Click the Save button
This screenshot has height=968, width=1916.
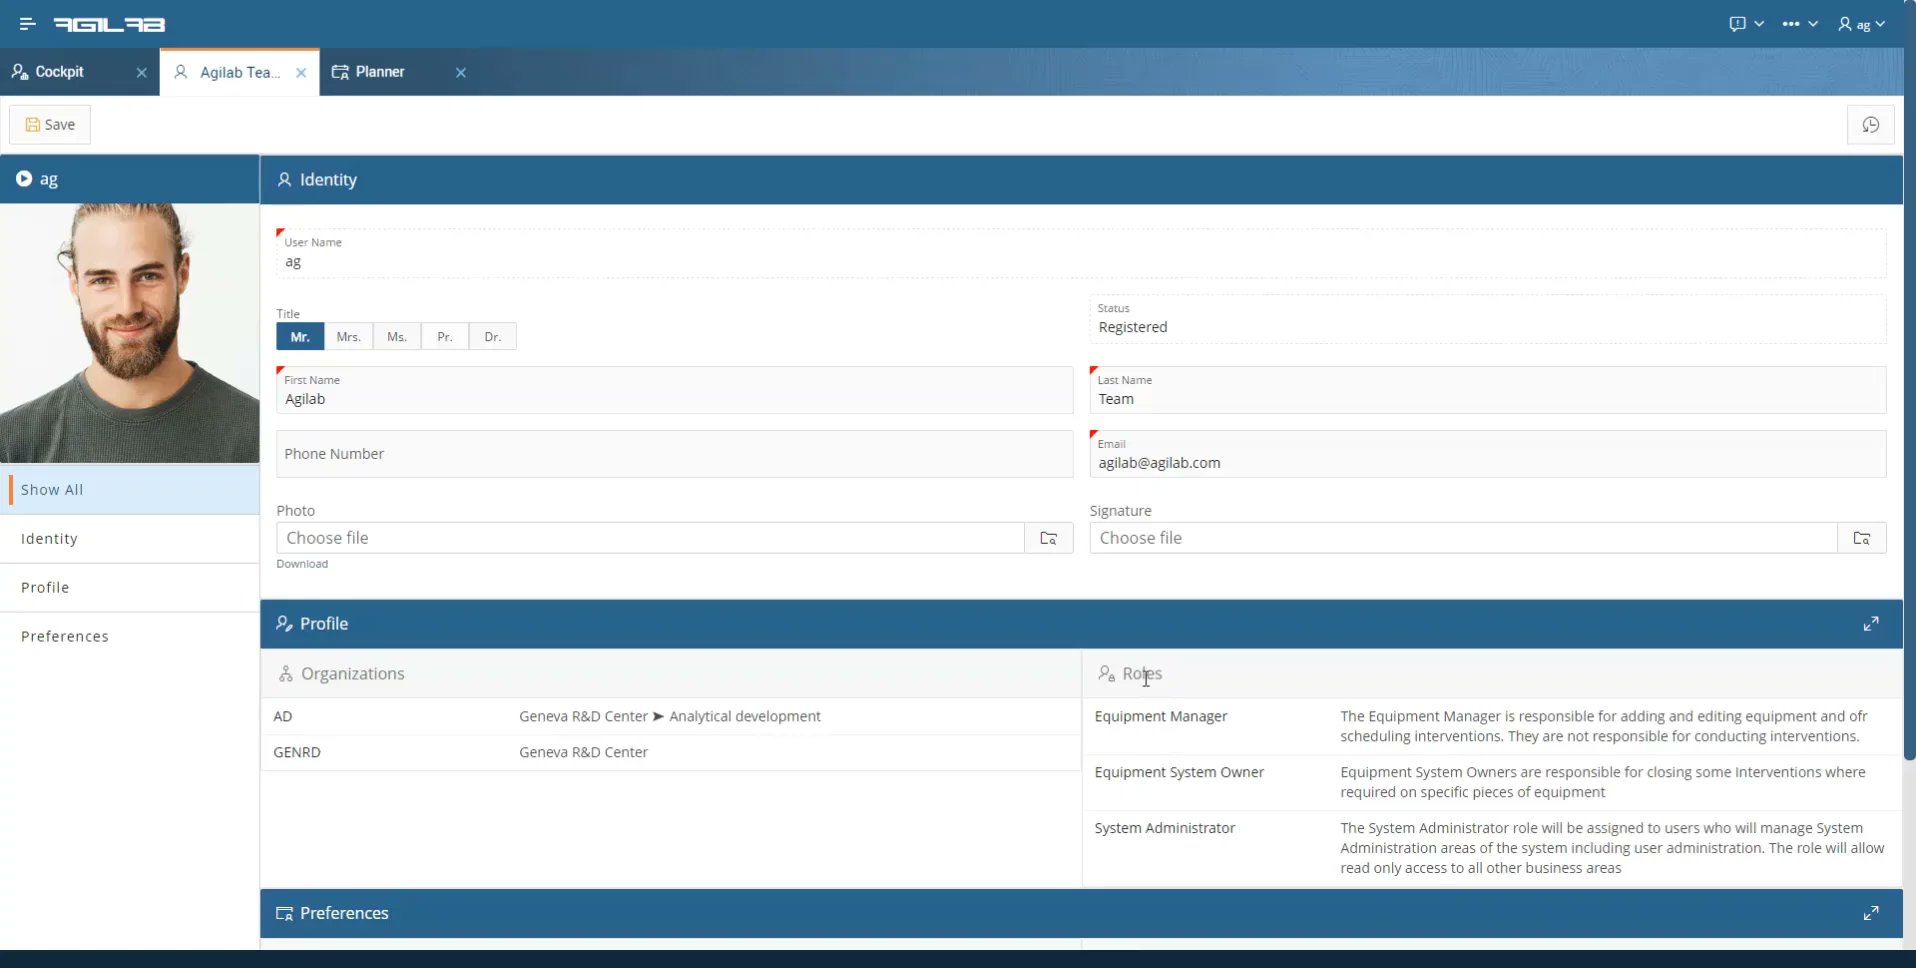(x=49, y=124)
